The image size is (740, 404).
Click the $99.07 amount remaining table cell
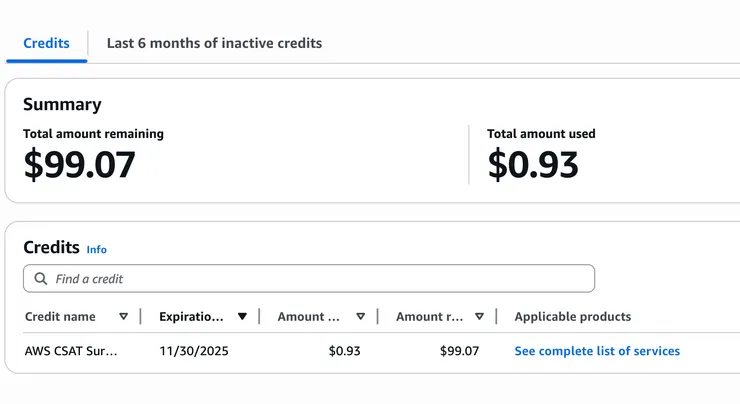pos(459,351)
